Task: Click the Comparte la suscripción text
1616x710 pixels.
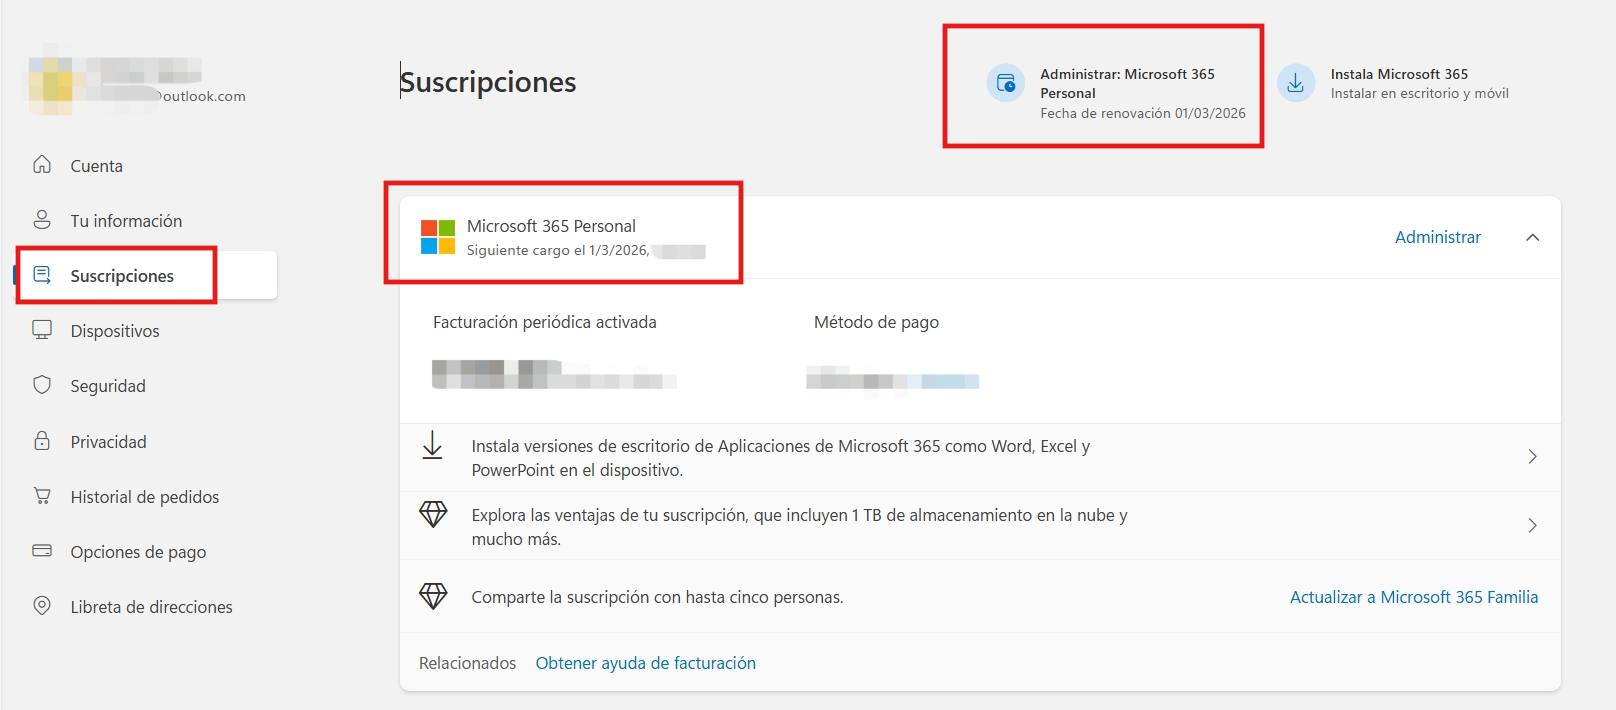Action: [657, 597]
